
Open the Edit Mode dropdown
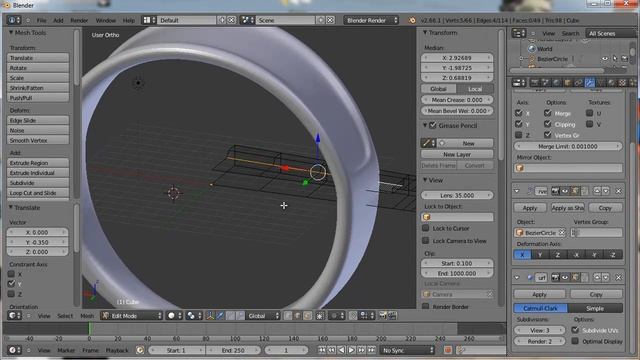131,316
